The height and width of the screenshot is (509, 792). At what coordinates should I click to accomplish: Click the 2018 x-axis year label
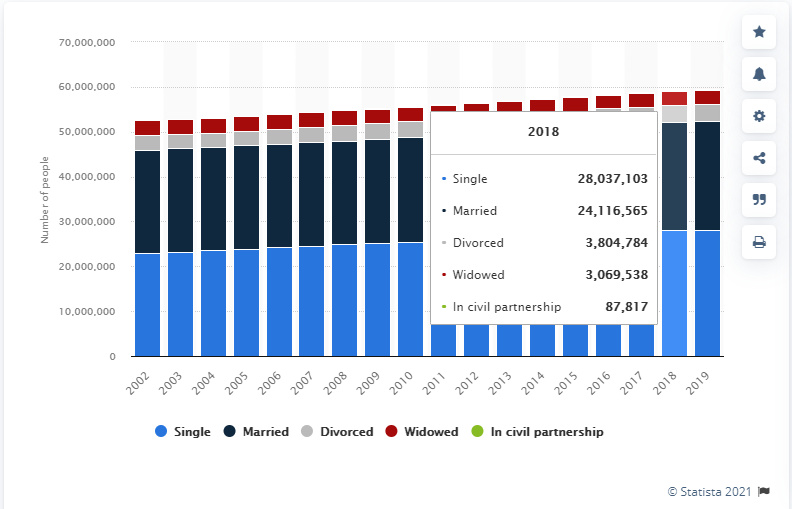(665, 383)
